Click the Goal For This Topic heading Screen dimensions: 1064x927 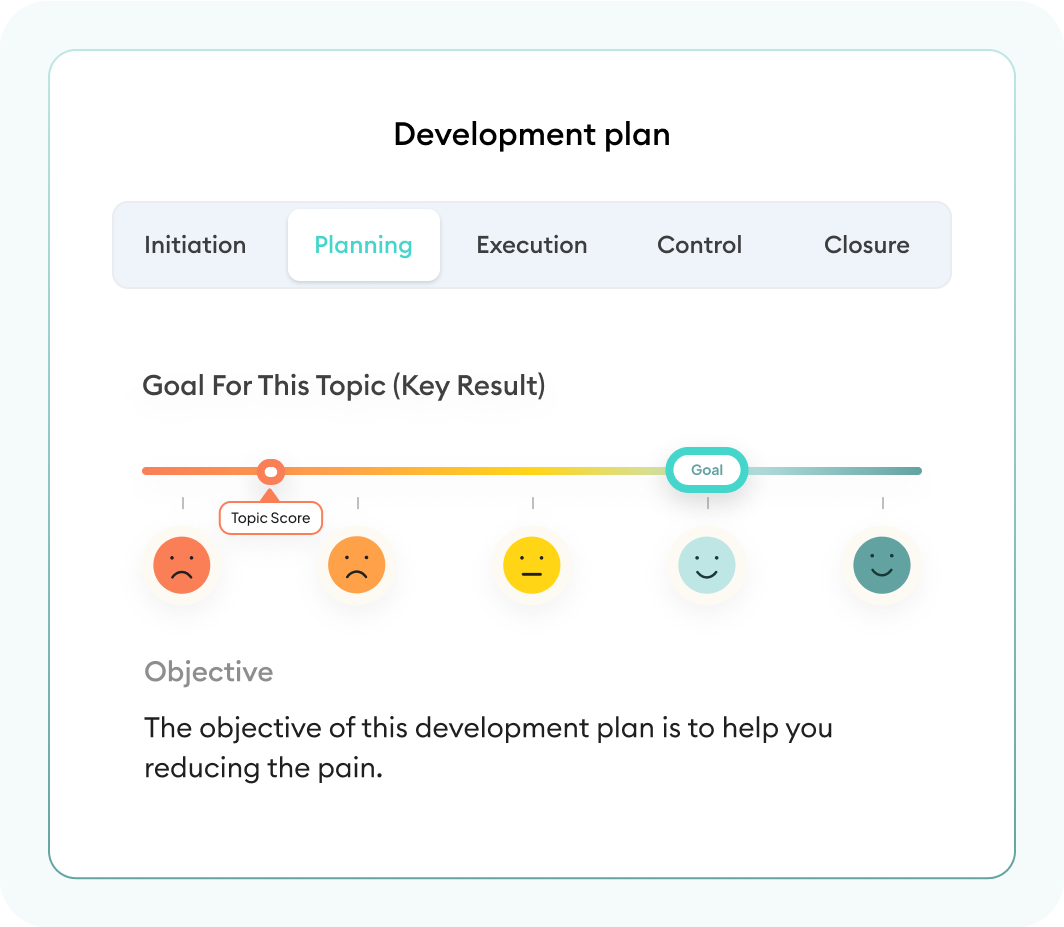click(344, 386)
